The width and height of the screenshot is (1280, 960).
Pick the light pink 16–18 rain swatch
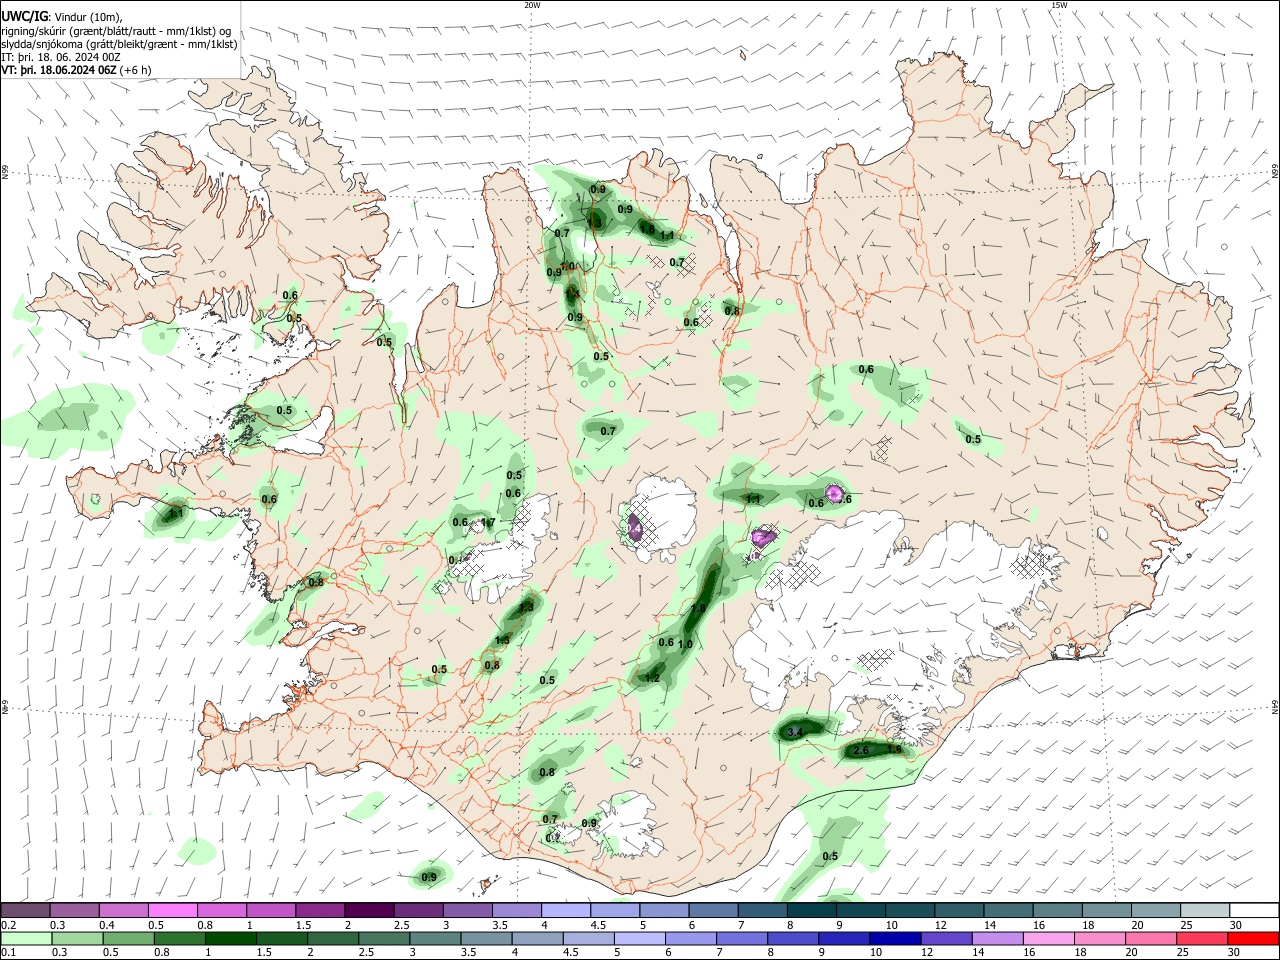pyautogui.click(x=1047, y=938)
